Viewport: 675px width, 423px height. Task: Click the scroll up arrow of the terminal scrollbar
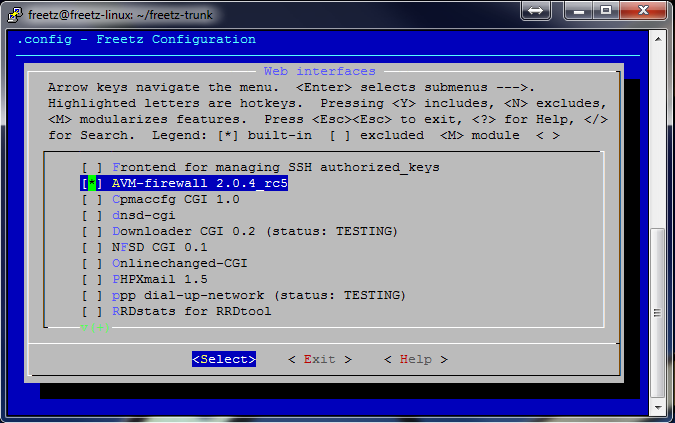tap(658, 36)
